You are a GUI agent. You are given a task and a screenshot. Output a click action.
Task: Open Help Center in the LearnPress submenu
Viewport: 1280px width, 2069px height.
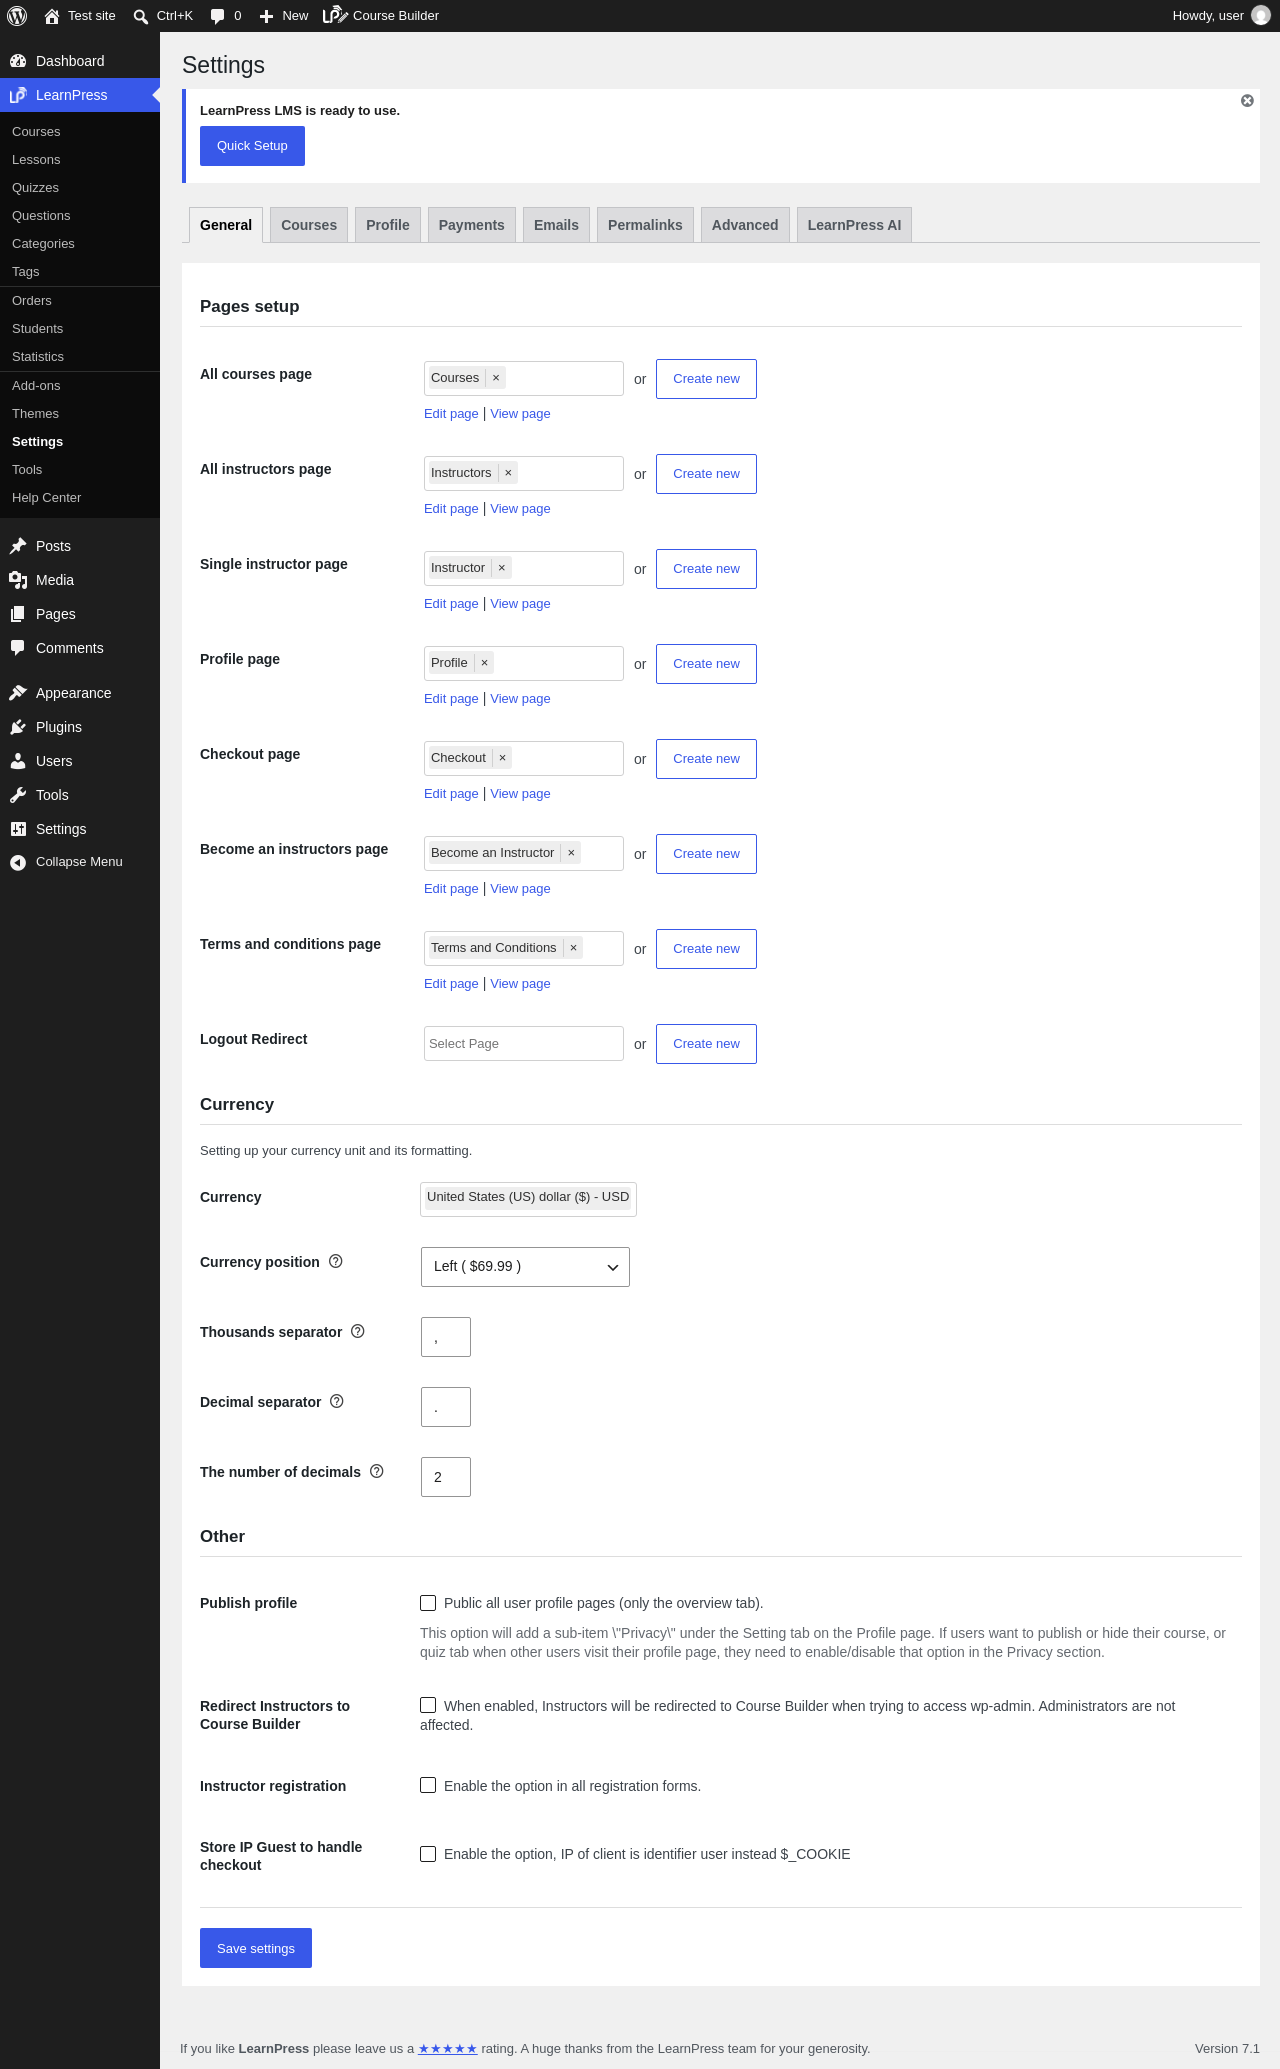[46, 498]
